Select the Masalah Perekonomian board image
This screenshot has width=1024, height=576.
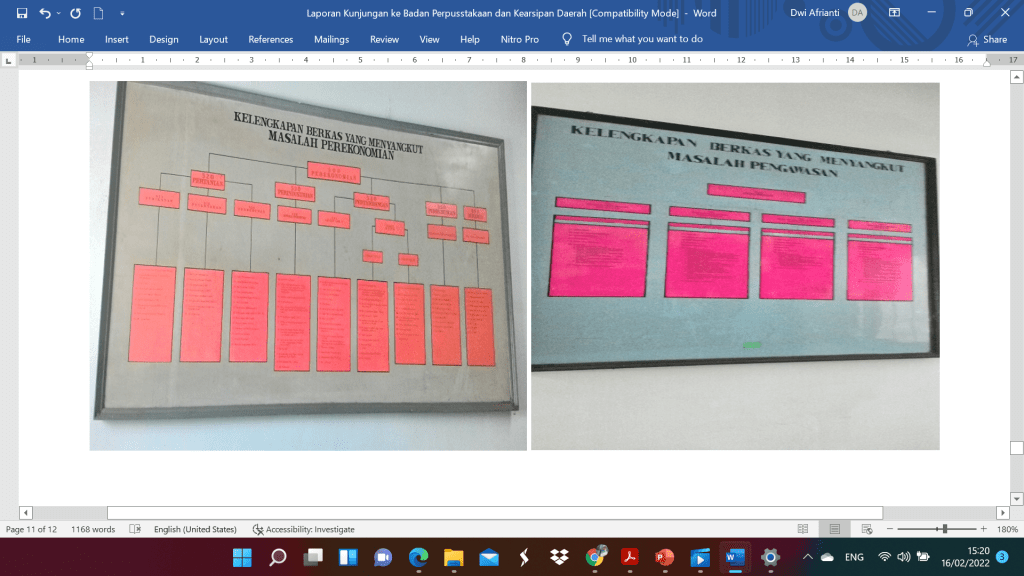[x=308, y=265]
